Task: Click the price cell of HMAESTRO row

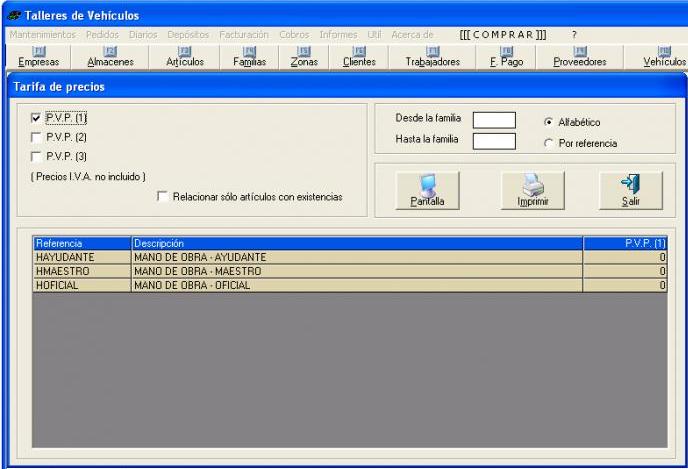Action: click(625, 271)
